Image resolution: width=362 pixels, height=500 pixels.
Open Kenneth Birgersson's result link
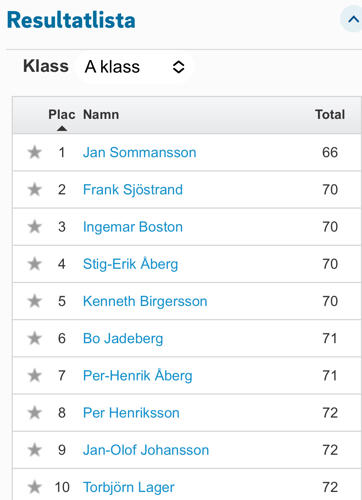click(x=145, y=301)
